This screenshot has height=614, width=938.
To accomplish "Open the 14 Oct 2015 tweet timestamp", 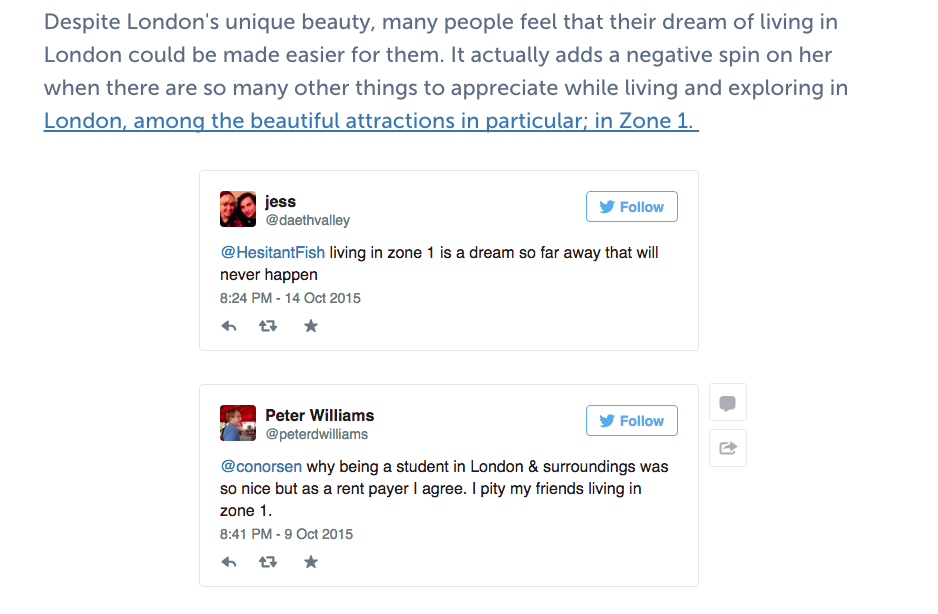I will point(290,298).
